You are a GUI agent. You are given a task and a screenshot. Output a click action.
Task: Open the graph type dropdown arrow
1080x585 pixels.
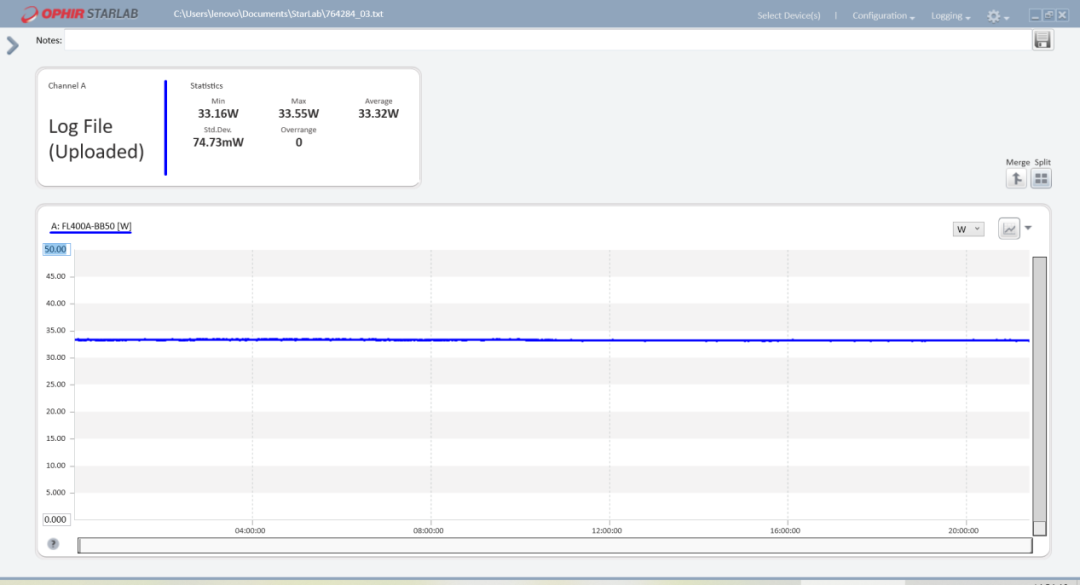tap(1028, 228)
